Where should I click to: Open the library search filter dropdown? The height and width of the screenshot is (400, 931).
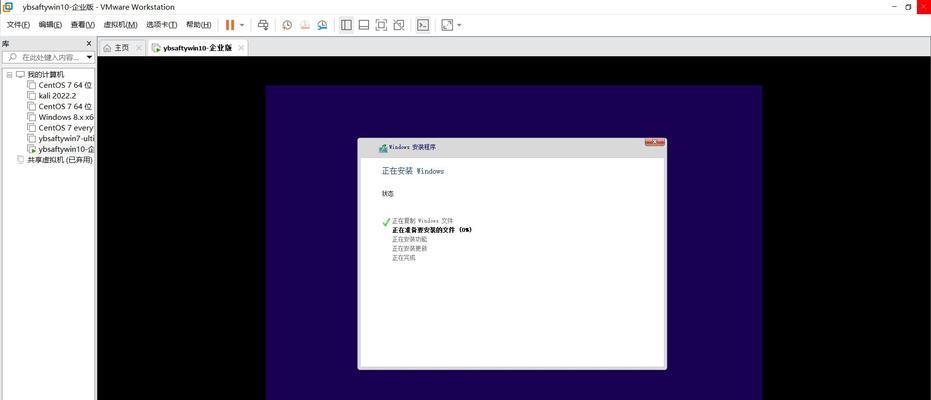[x=90, y=57]
